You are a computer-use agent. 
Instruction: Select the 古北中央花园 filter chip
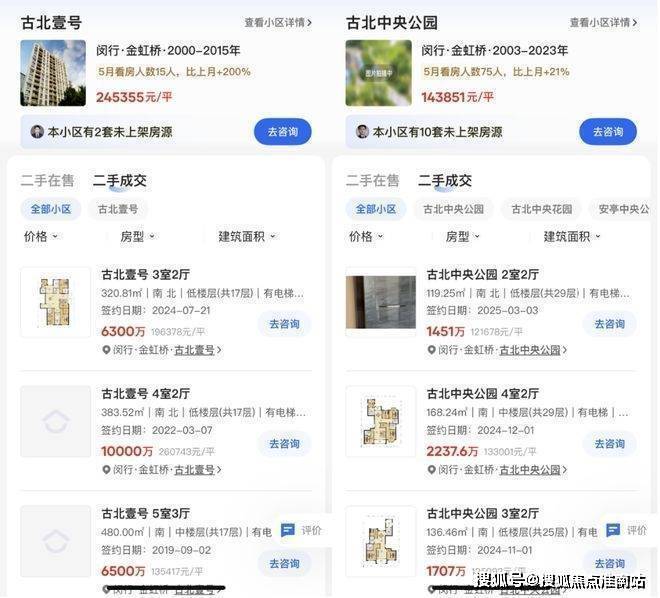(x=542, y=209)
